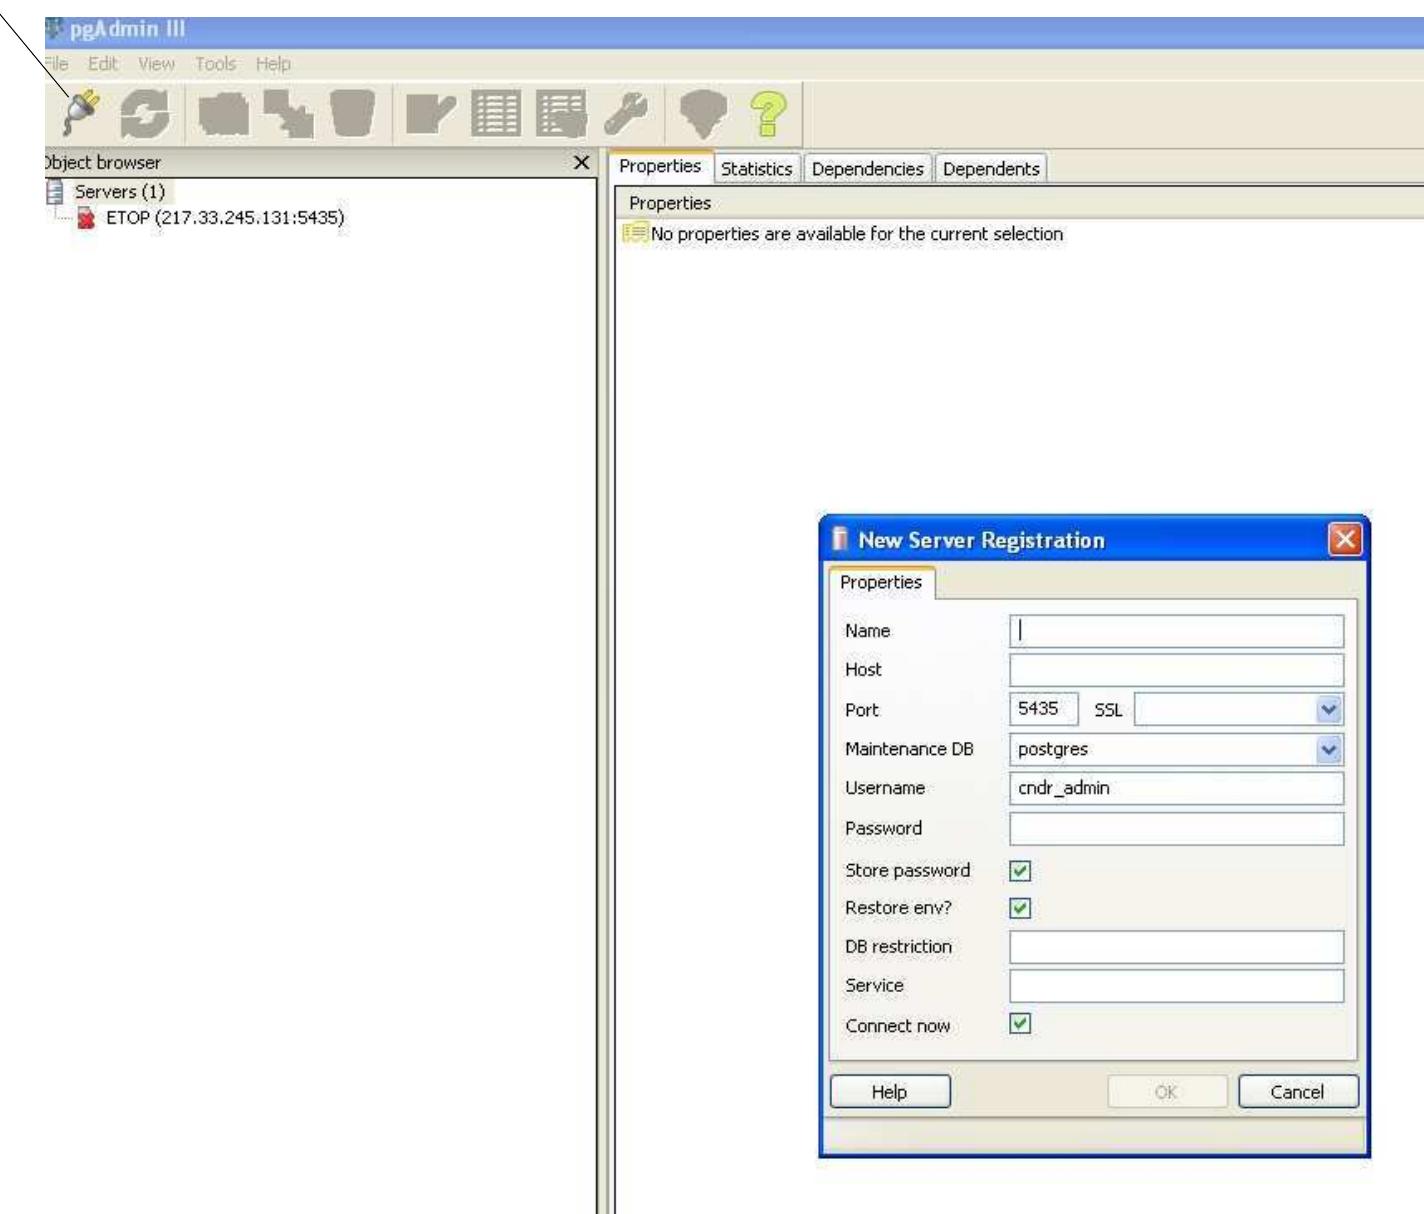Uncheck the Restore env? checkbox

(x=1020, y=909)
